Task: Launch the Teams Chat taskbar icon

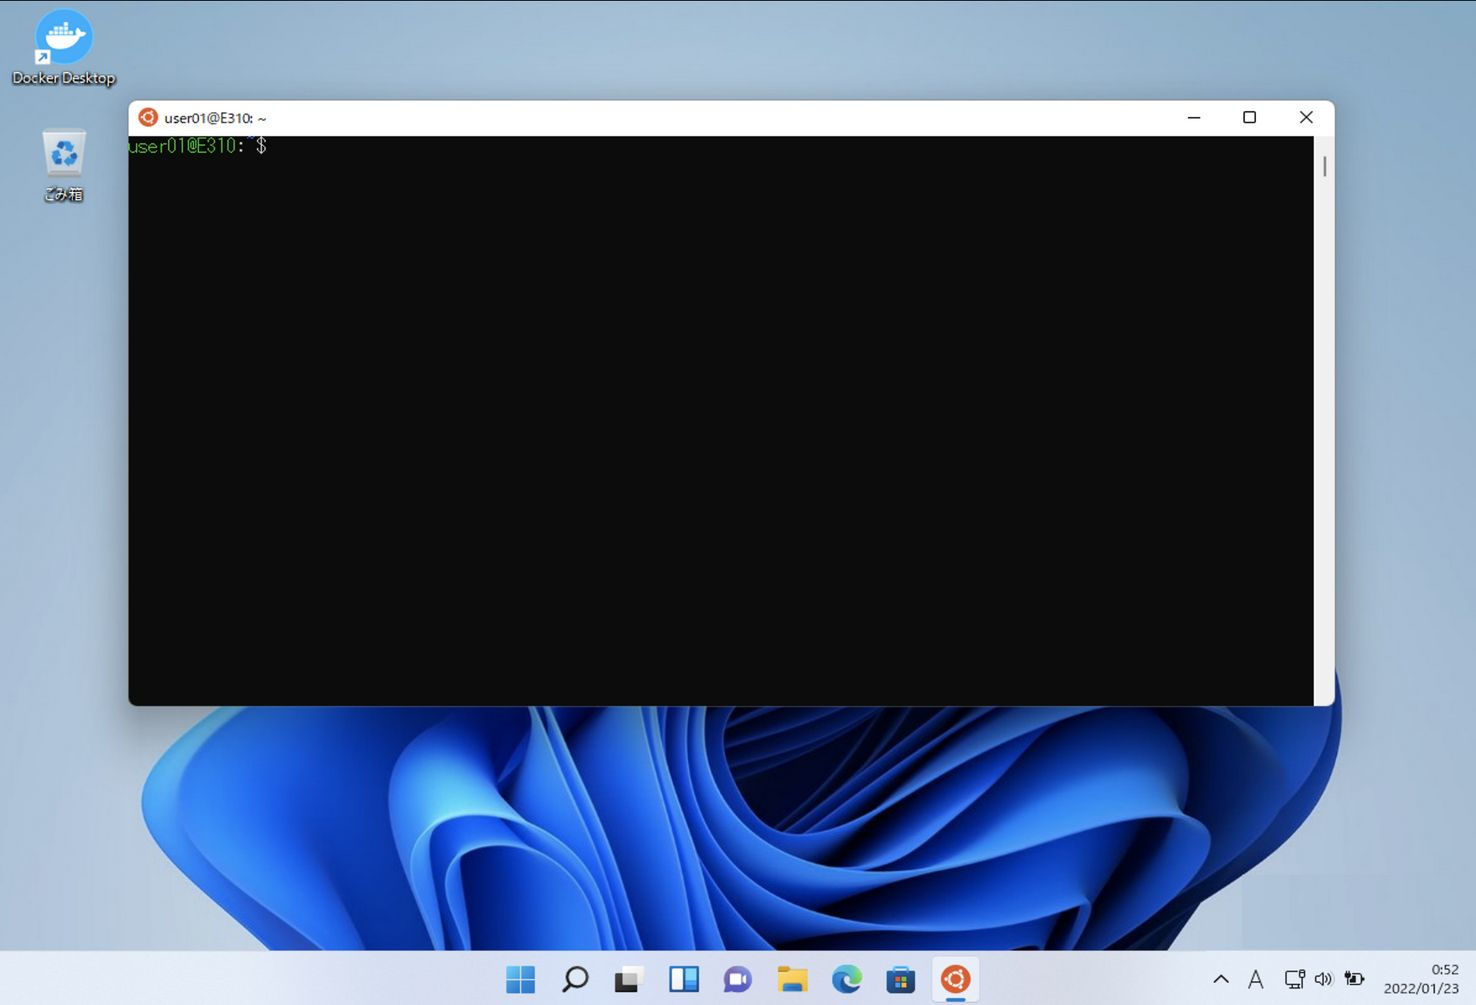Action: coord(738,979)
